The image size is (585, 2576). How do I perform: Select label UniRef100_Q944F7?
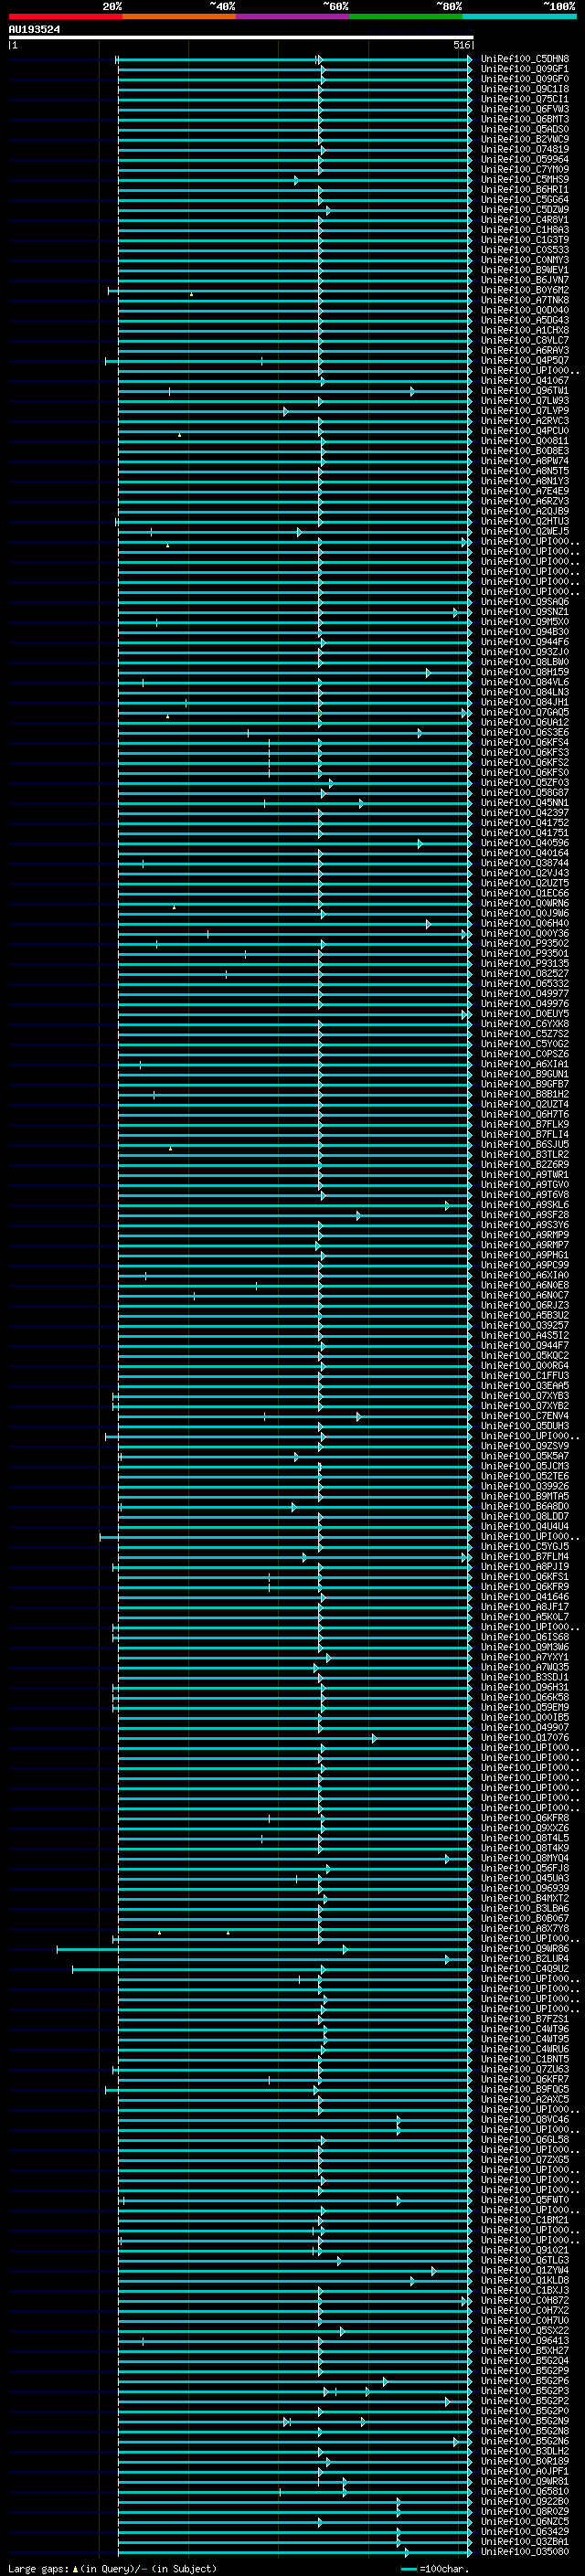(525, 1345)
